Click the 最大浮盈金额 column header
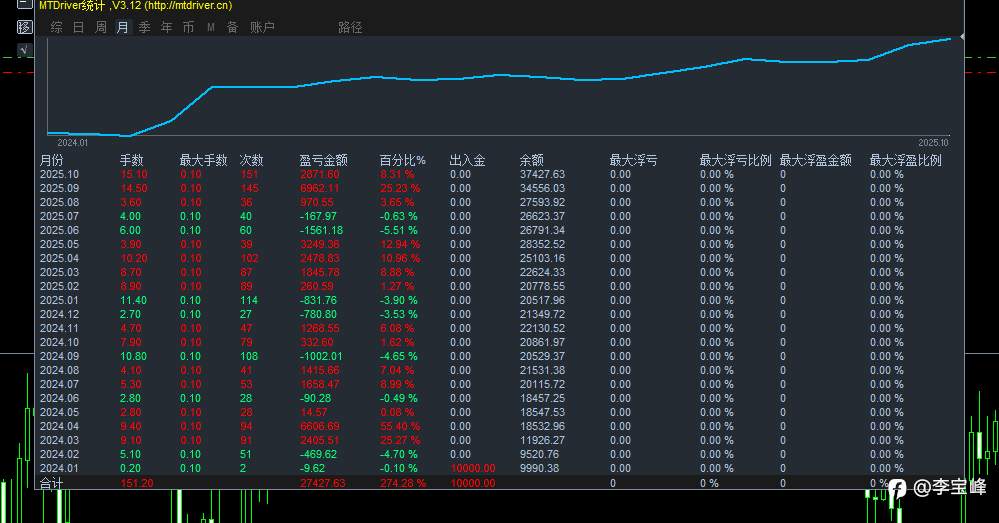Viewport: 999px width, 523px height. (x=816, y=160)
